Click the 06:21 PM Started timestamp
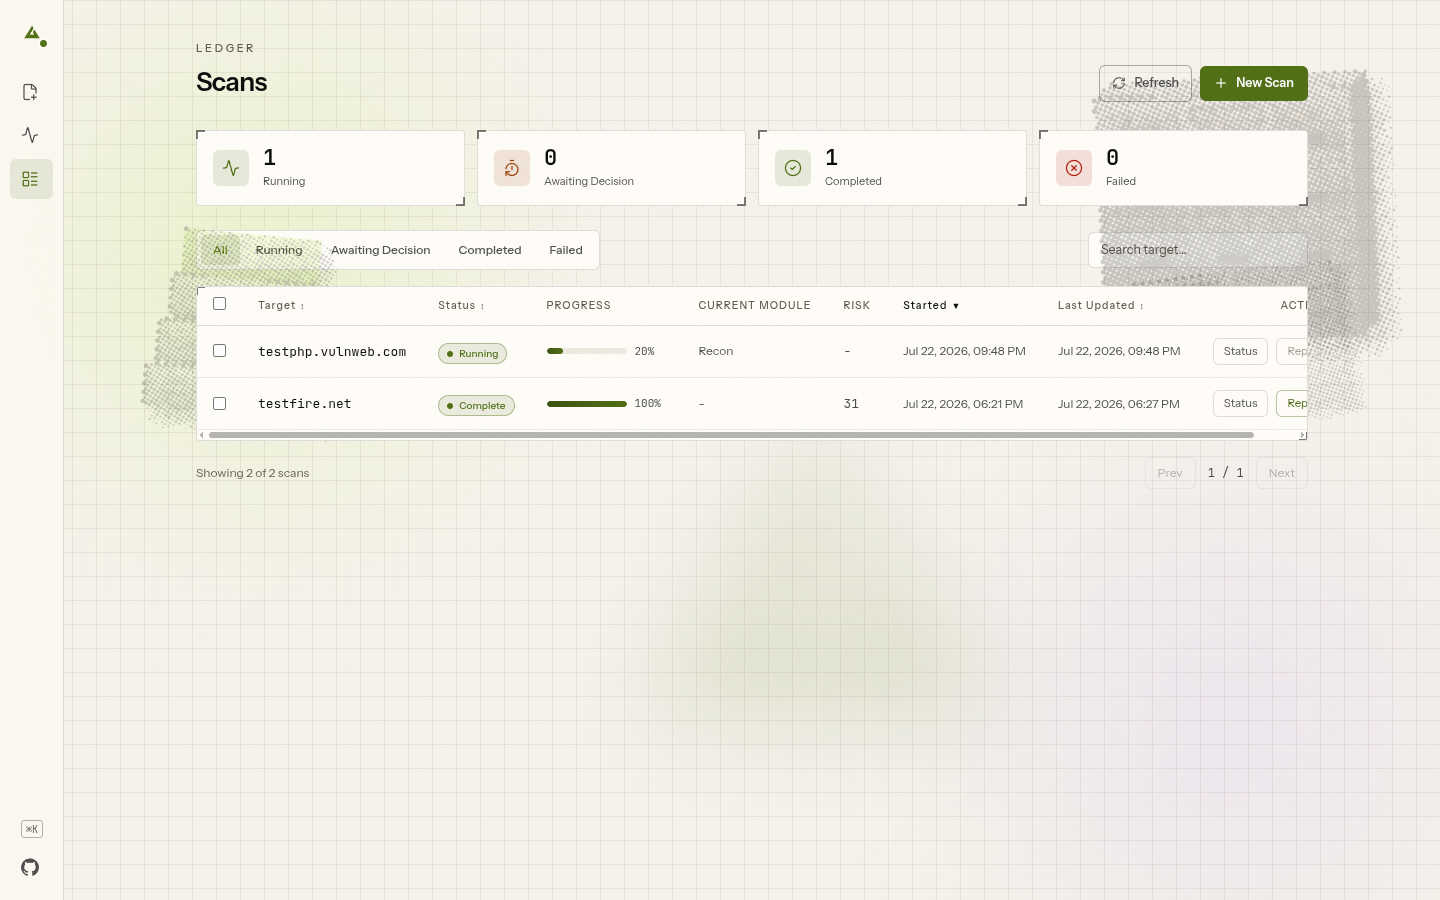The height and width of the screenshot is (900, 1440). [963, 404]
